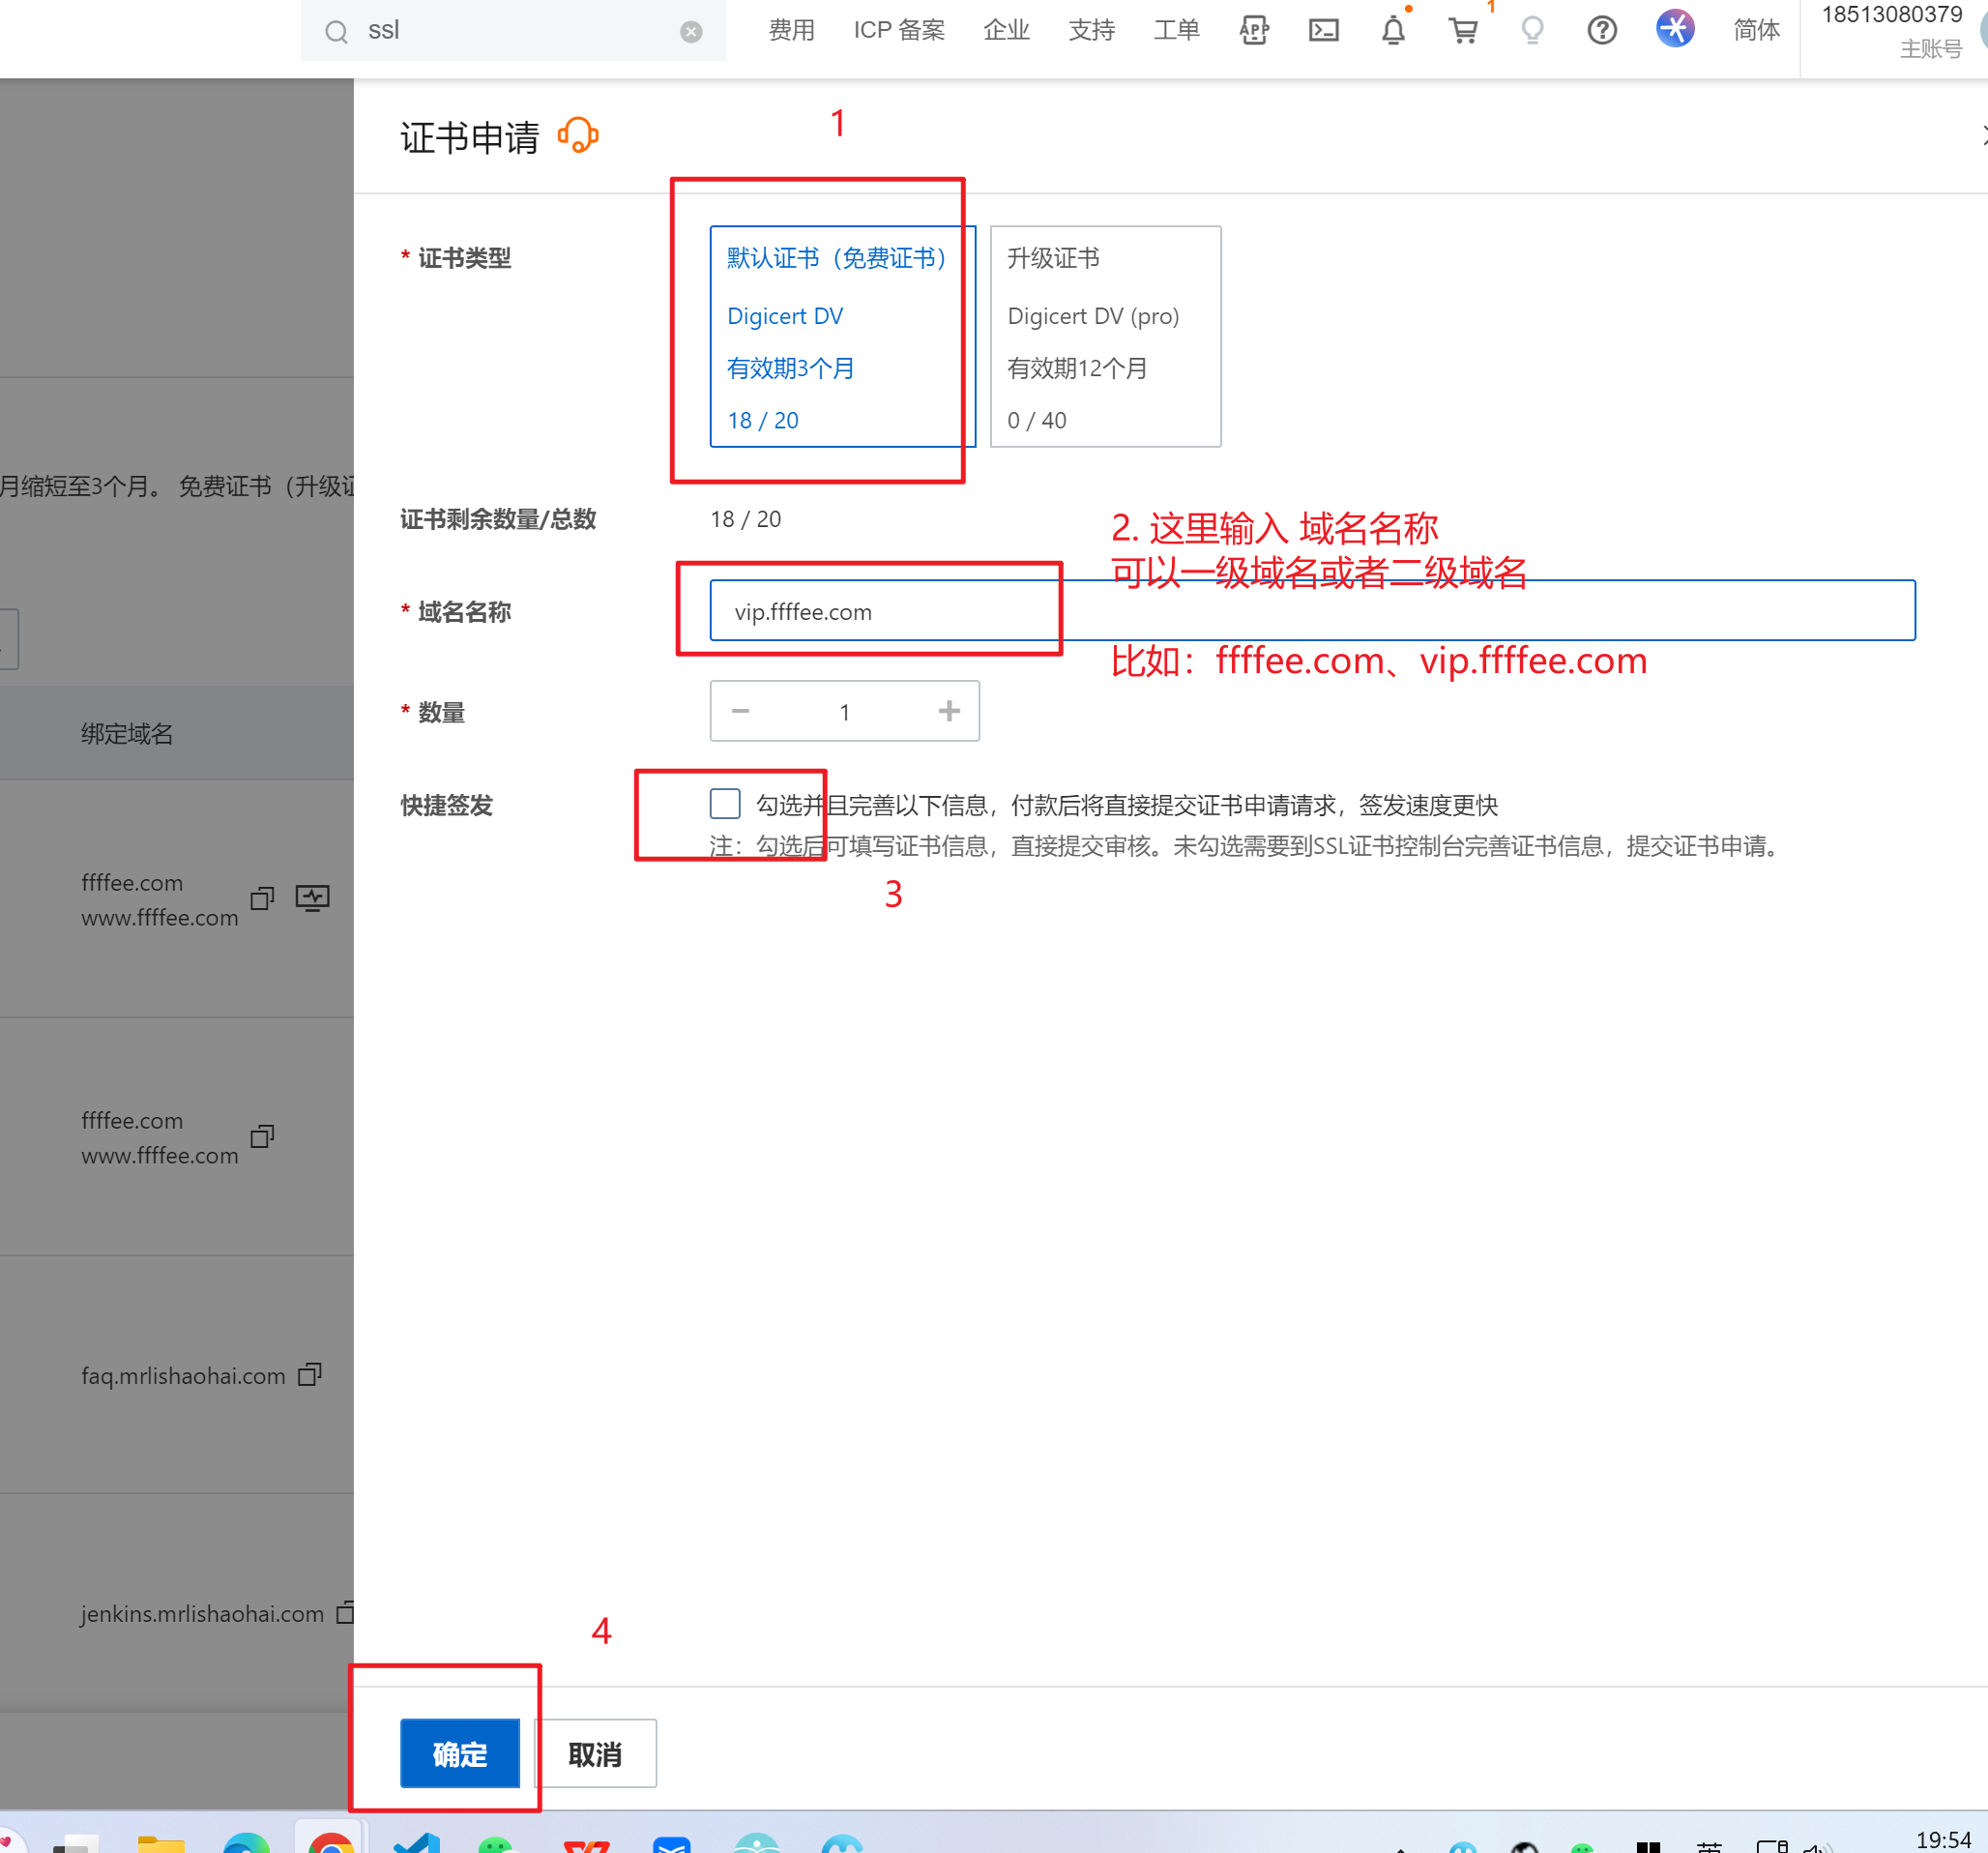
Task: Open Chrome from the taskbar
Action: [x=331, y=1843]
